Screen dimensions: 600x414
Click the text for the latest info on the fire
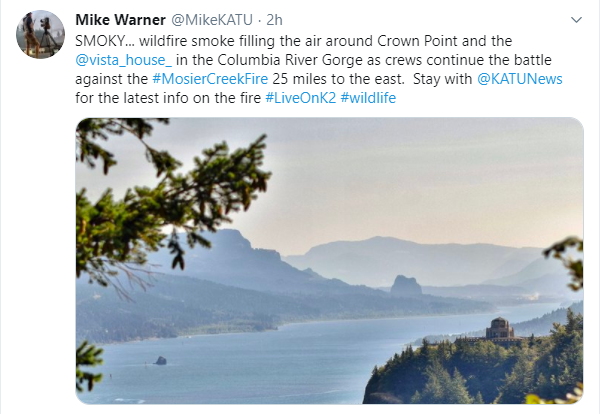168,98
